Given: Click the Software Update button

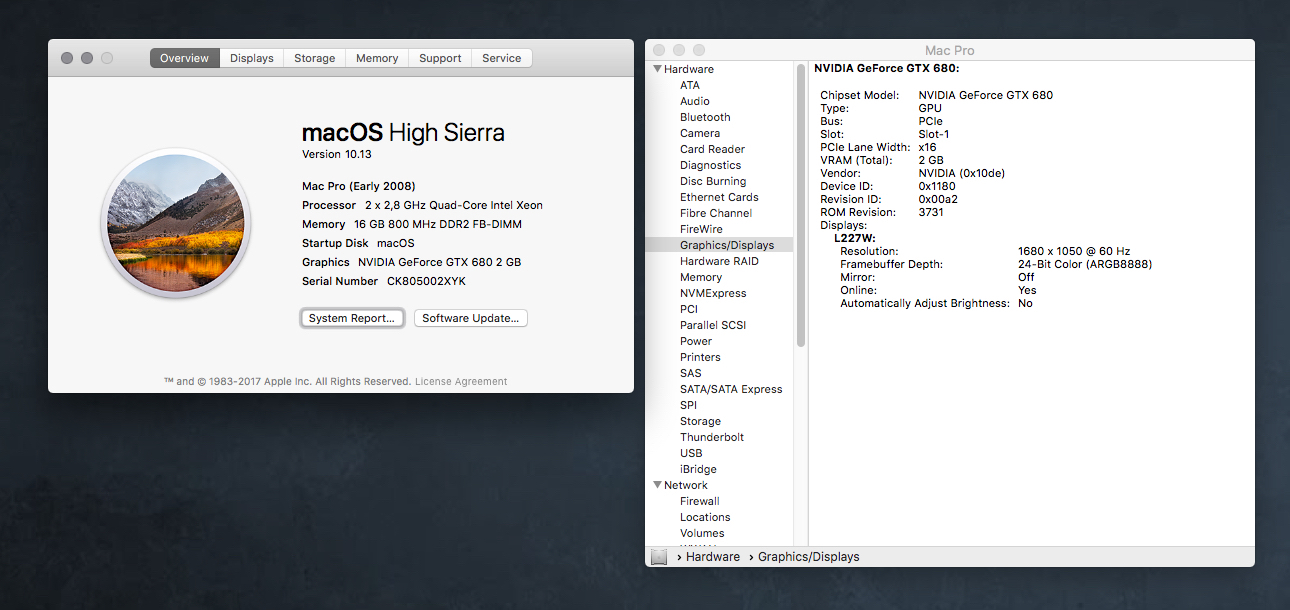Looking at the screenshot, I should point(471,318).
